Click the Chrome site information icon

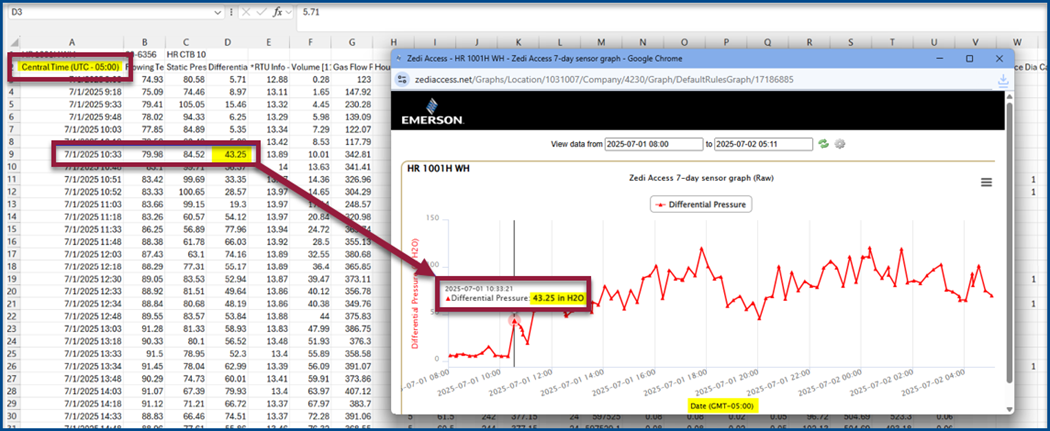click(x=402, y=80)
